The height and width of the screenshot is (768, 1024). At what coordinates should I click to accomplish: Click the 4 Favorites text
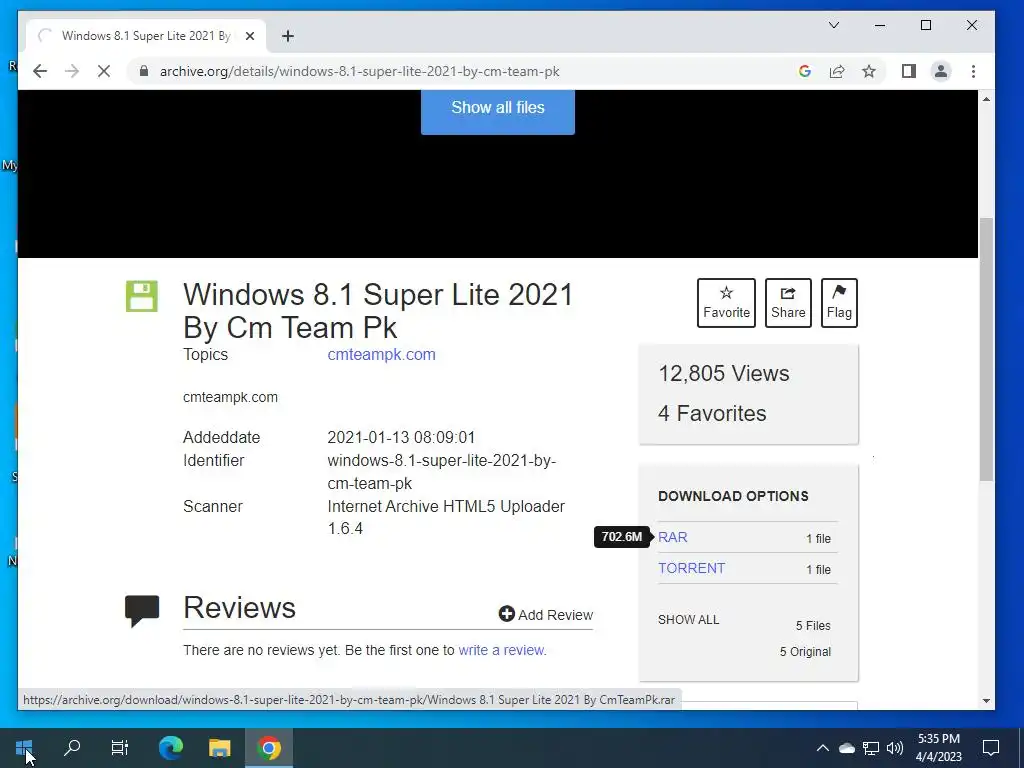tap(712, 413)
